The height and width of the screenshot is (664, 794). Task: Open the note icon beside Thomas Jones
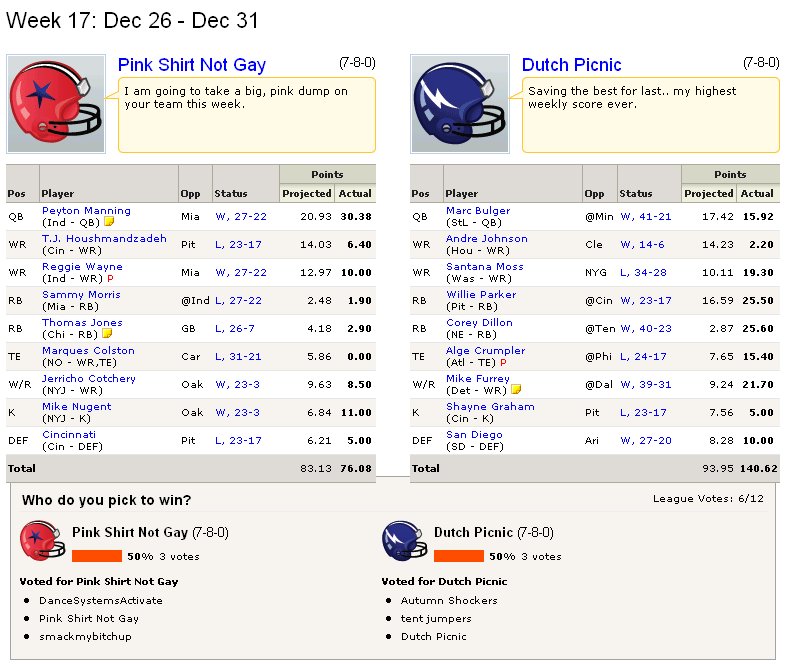coord(107,334)
